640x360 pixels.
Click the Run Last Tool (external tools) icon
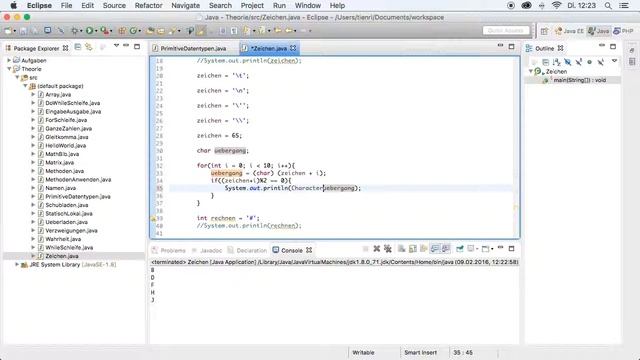[x=104, y=31]
